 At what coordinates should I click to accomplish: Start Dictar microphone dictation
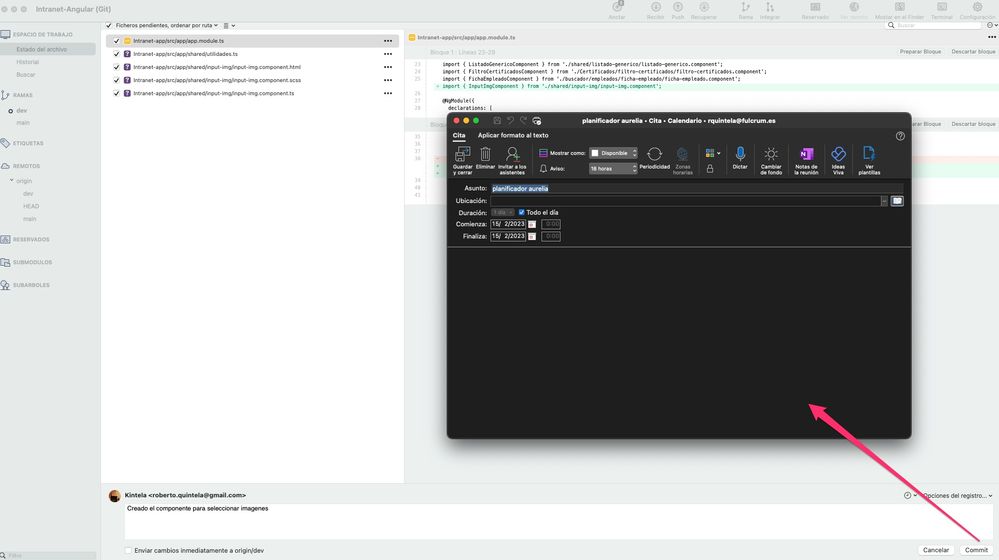pos(740,158)
